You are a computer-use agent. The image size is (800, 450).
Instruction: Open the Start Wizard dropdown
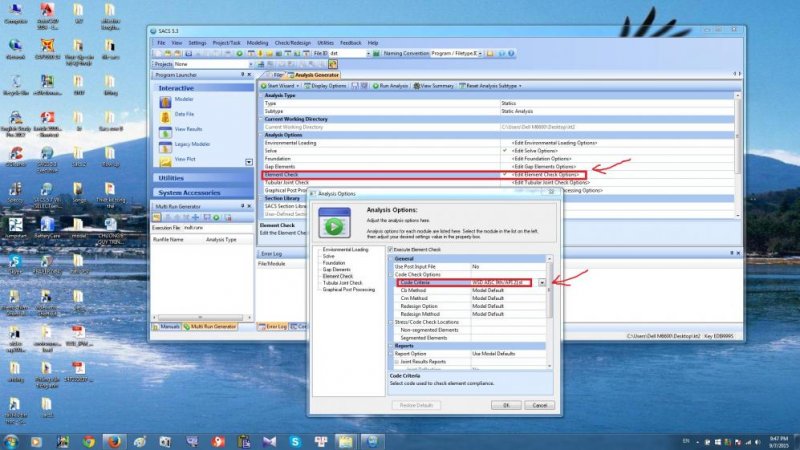[x=298, y=86]
